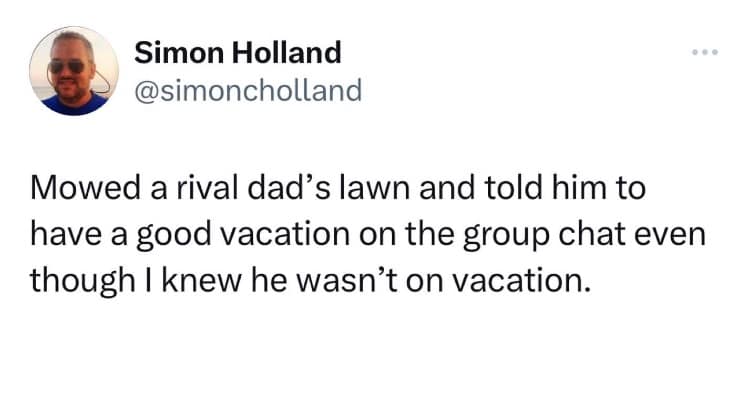Image resolution: width=738 pixels, height=414 pixels.
Task: Click Simon Holland's profile picture
Action: click(x=73, y=70)
